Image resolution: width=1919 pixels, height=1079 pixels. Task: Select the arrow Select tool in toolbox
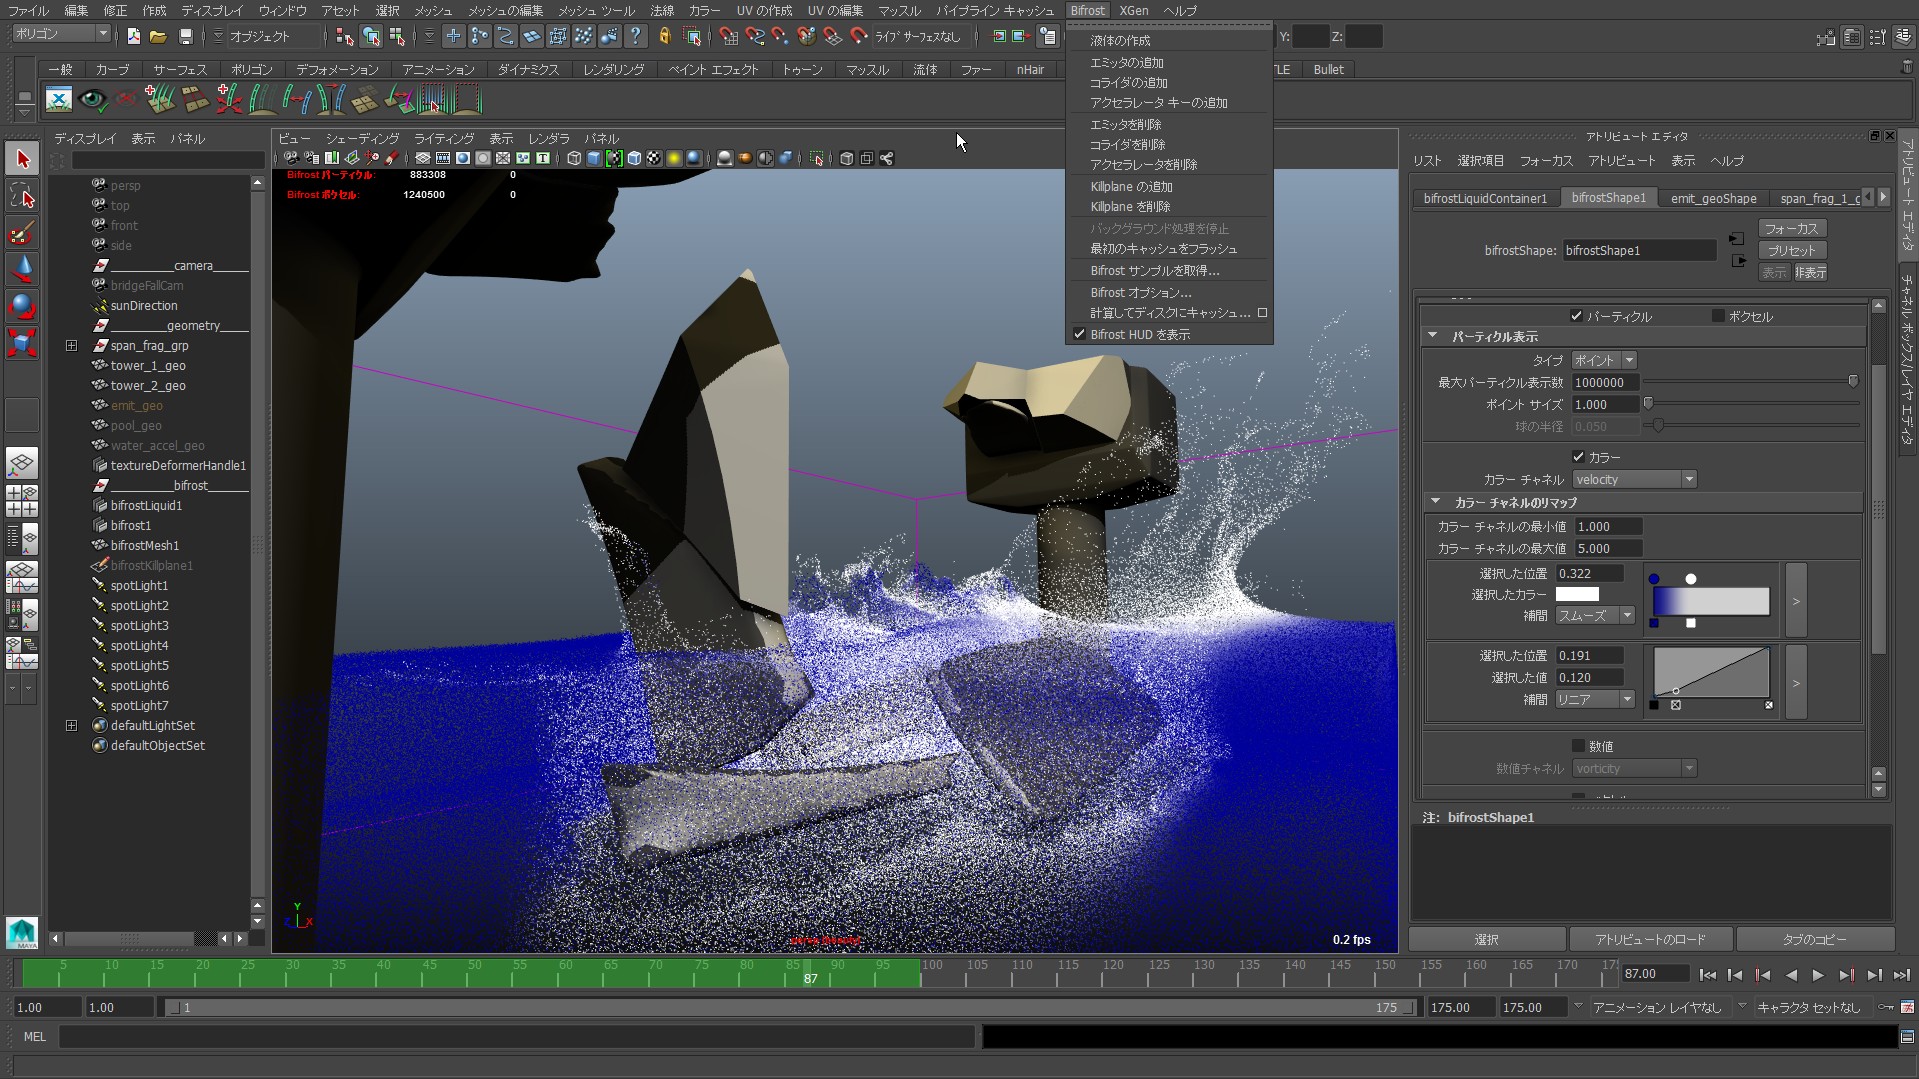[22, 160]
